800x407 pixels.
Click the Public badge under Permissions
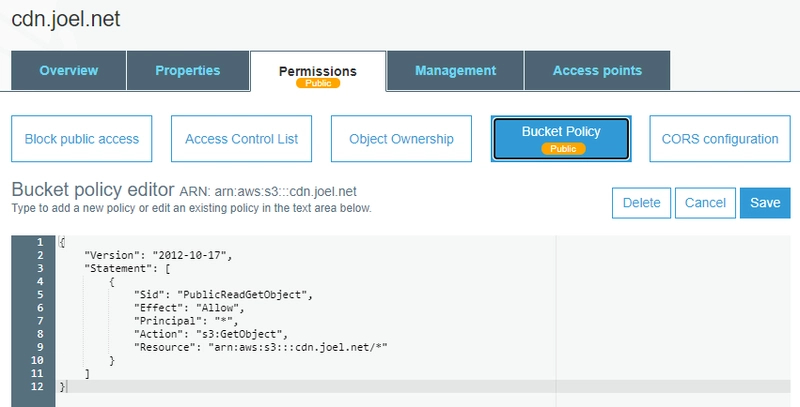(317, 83)
